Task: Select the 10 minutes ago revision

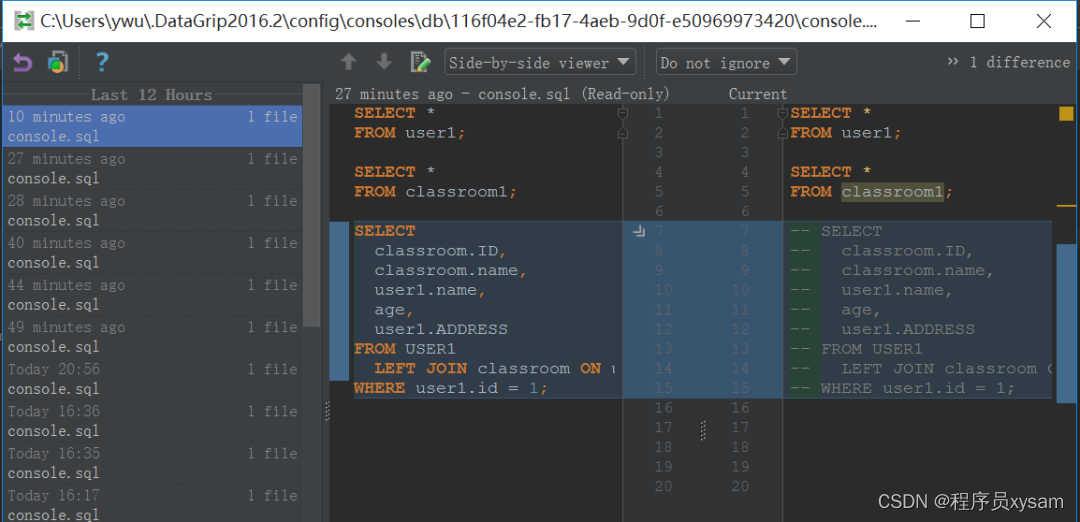Action: [x=152, y=127]
